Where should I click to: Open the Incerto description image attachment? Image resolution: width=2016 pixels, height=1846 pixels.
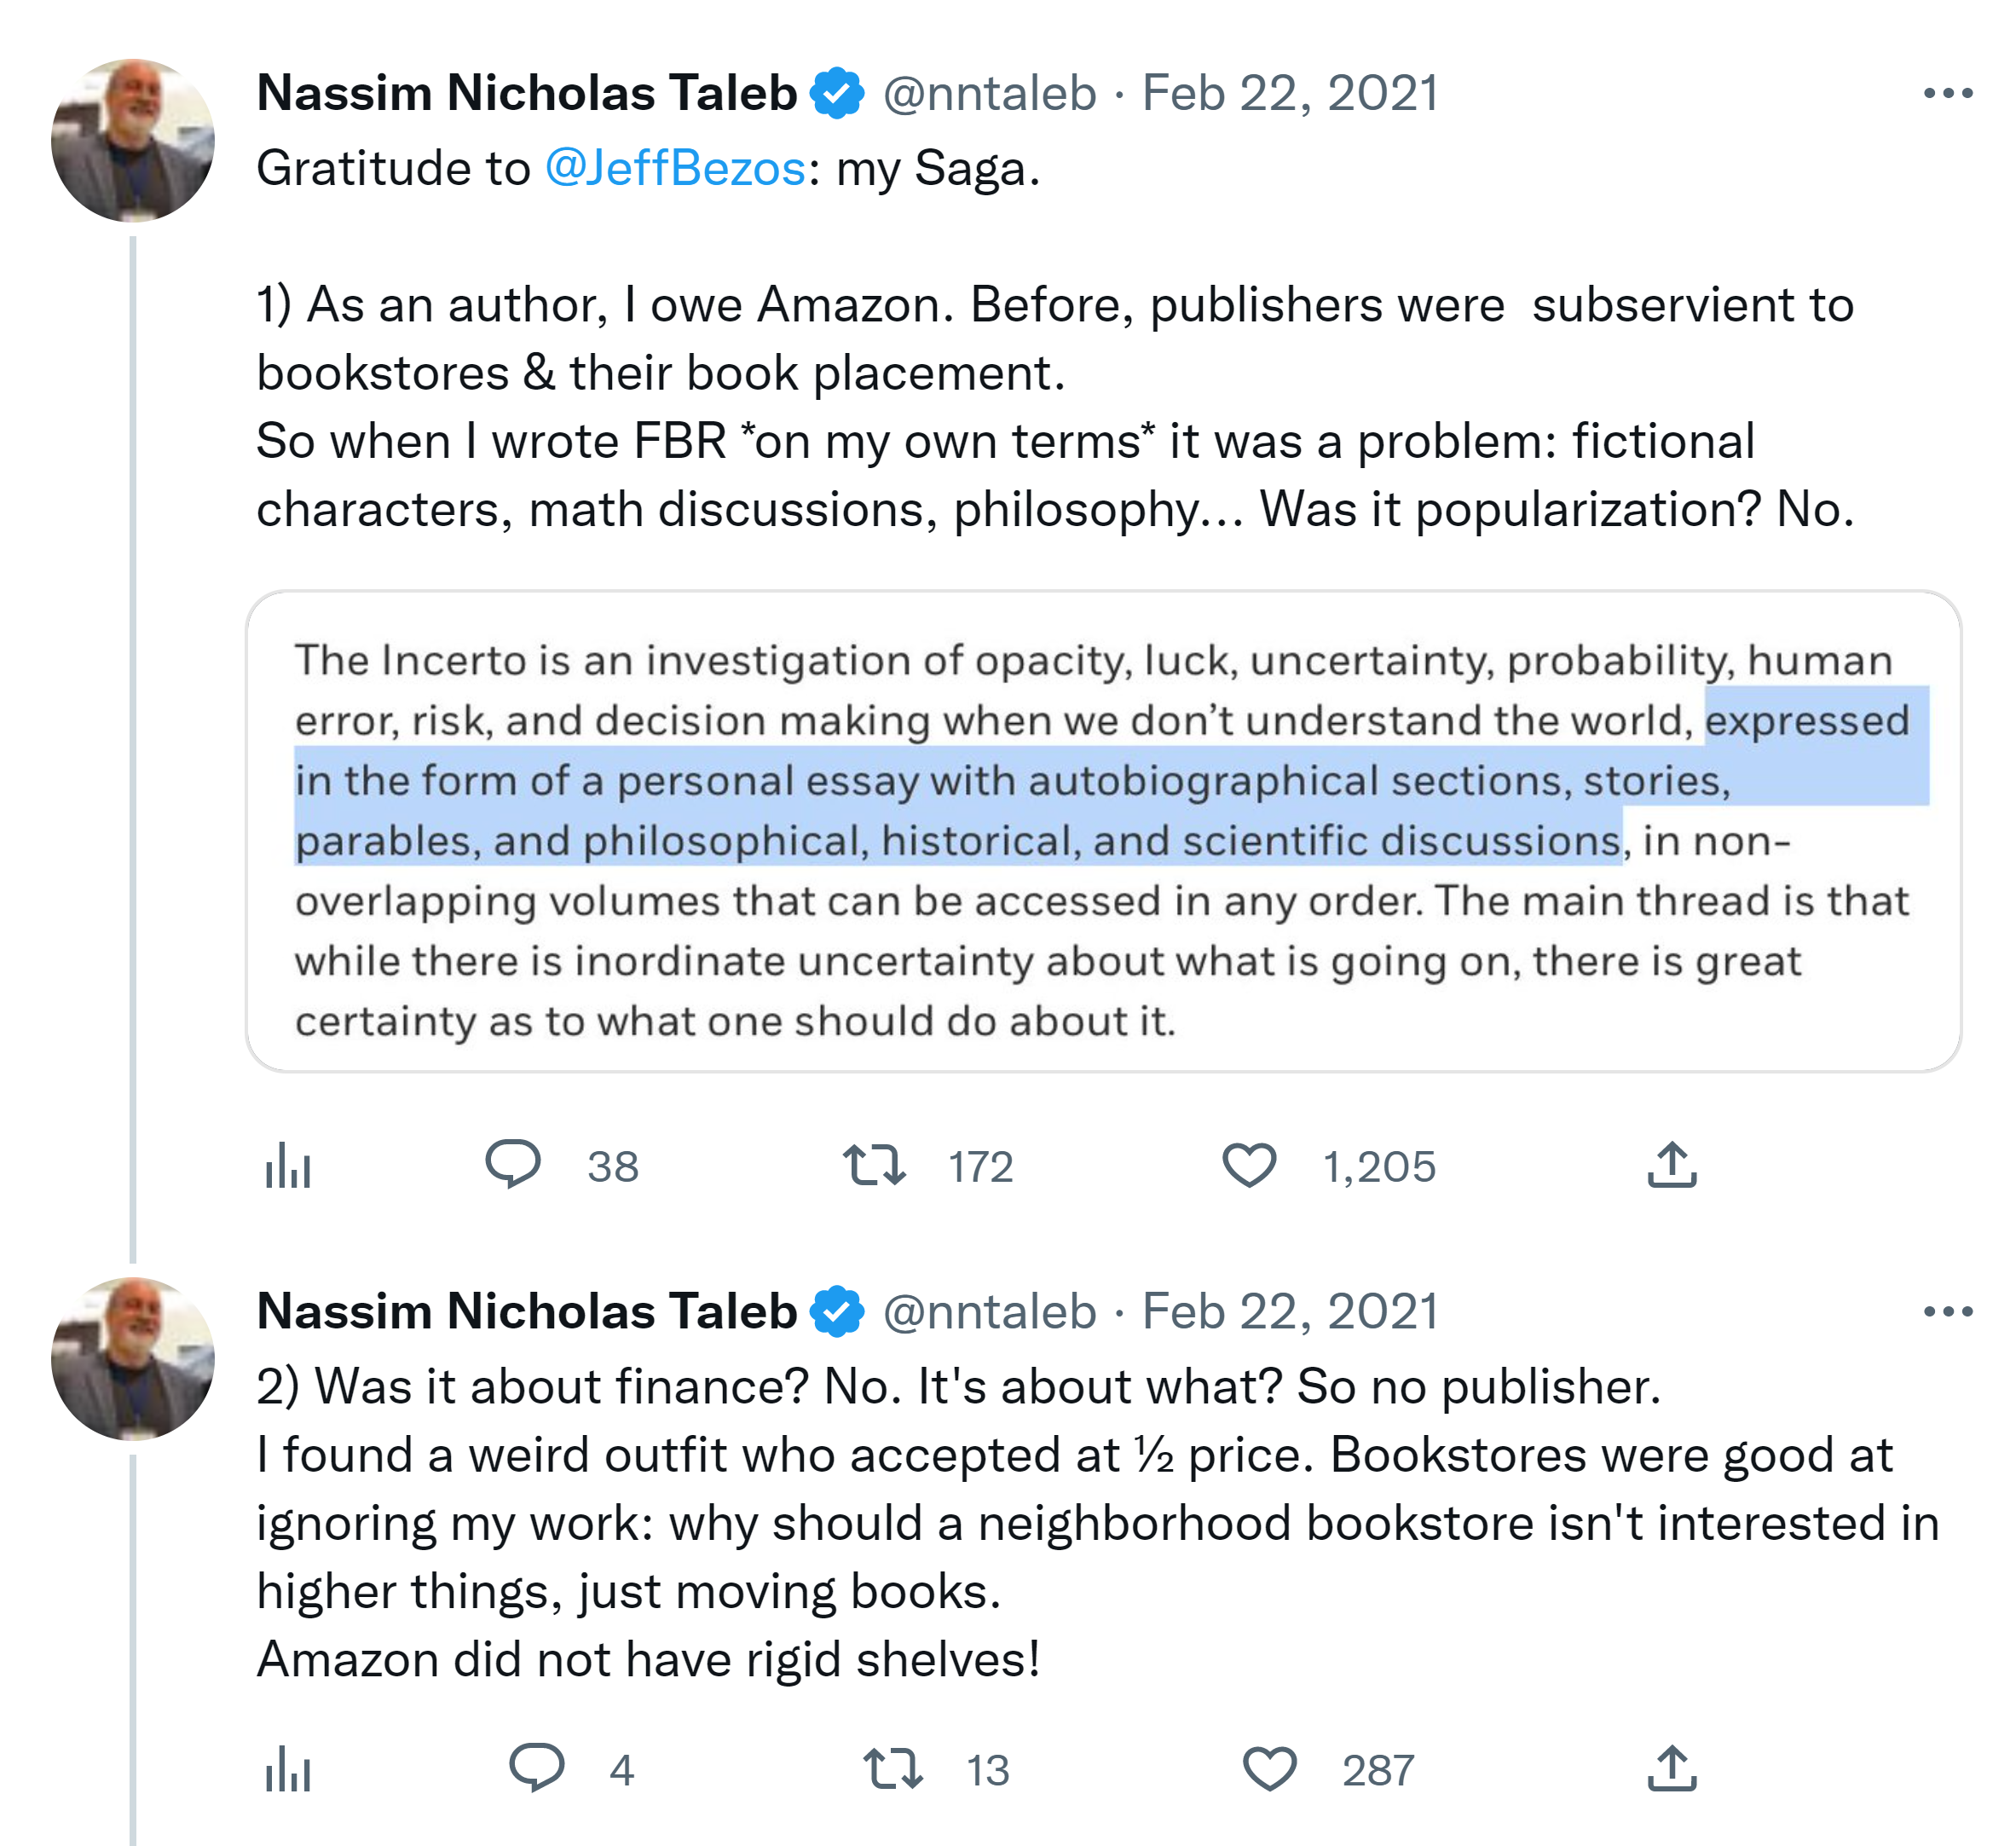tap(1103, 831)
